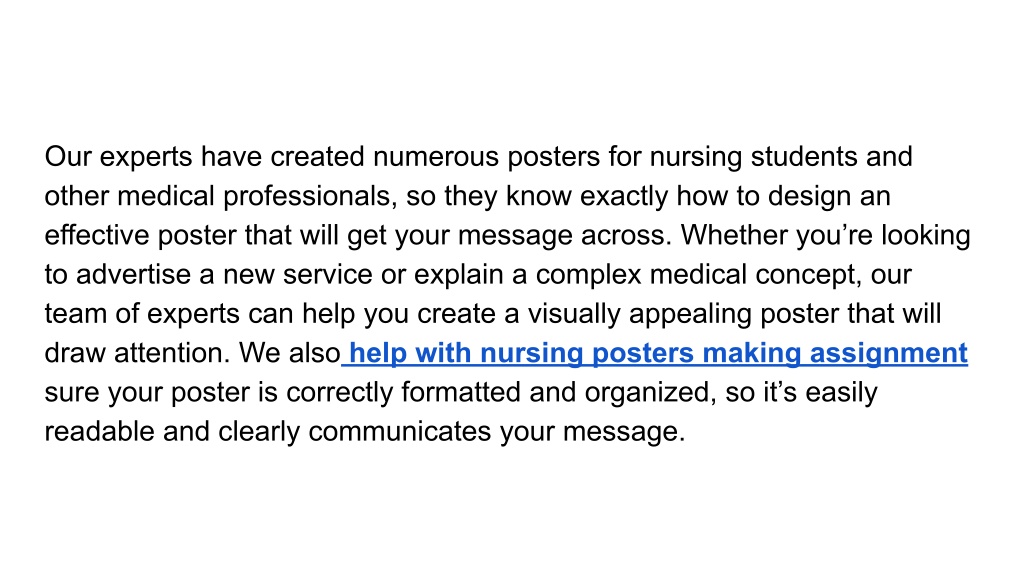This screenshot has width=1024, height=576.
Task: Click the word 'readable' starting the last line
Action: pyautogui.click(x=99, y=432)
